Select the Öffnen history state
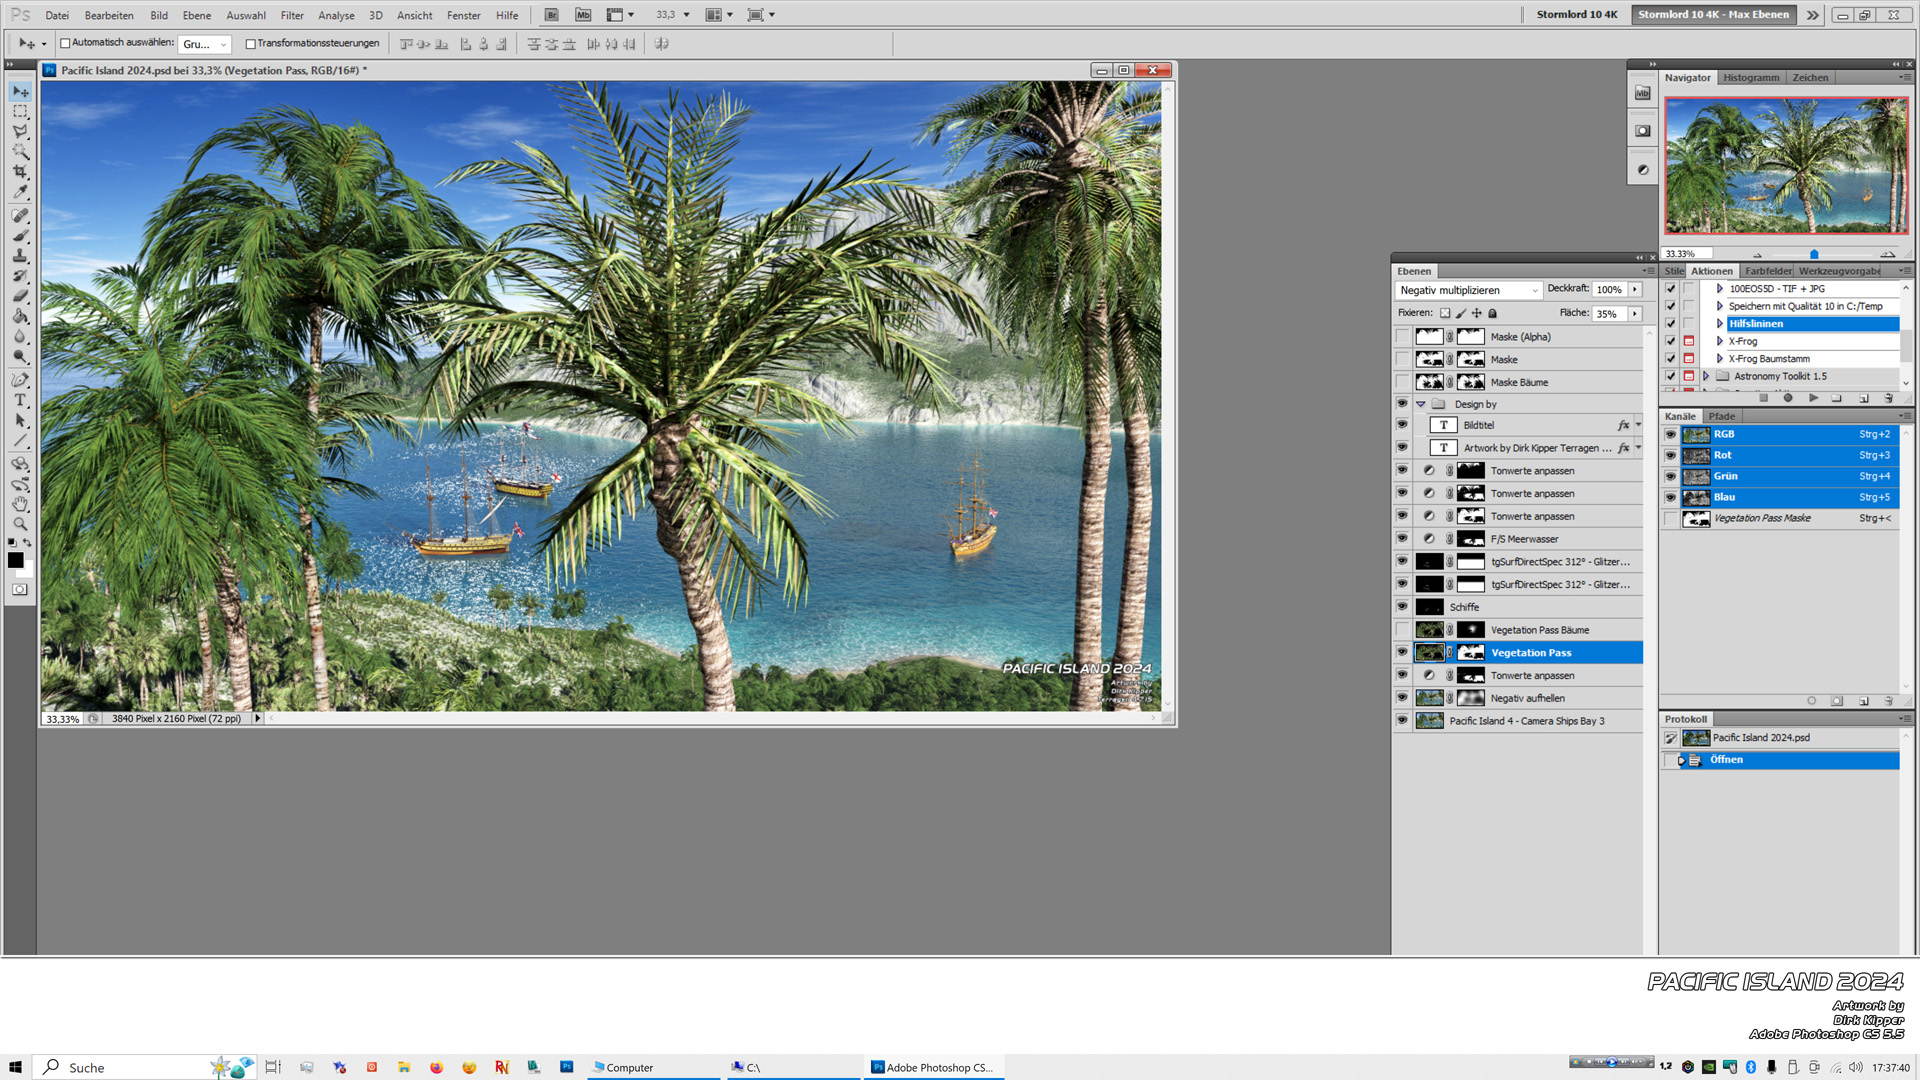This screenshot has width=1920, height=1080. click(1781, 760)
